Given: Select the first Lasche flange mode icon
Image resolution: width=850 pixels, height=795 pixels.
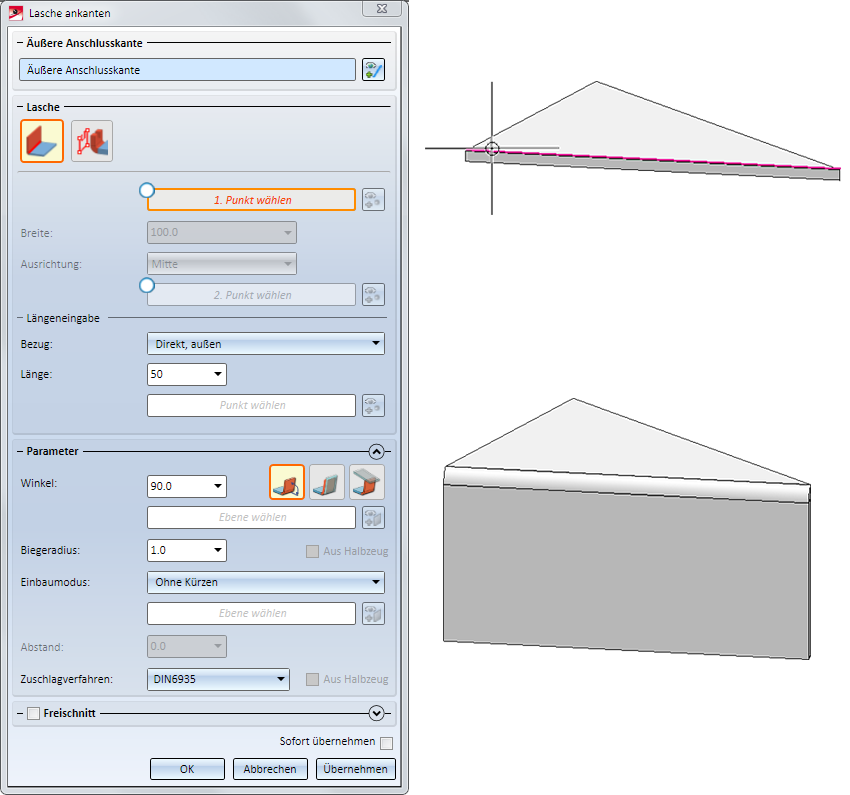Looking at the screenshot, I should point(42,141).
